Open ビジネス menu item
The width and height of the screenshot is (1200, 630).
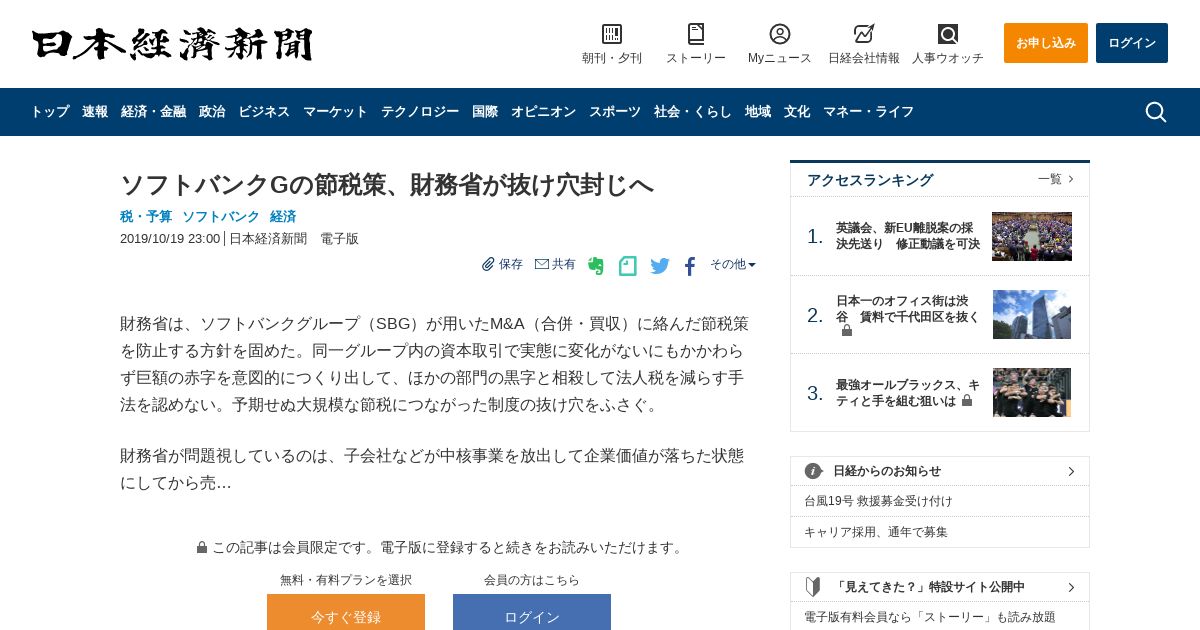264,112
